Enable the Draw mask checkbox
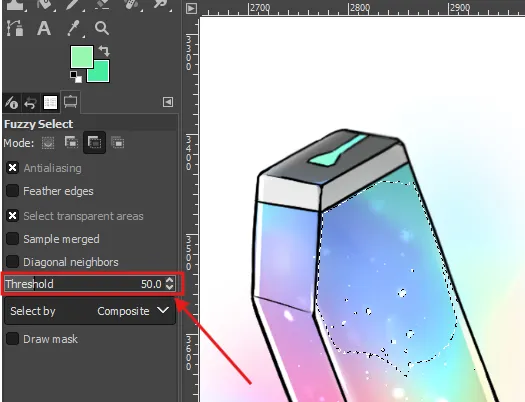The height and width of the screenshot is (402, 525). [12, 339]
